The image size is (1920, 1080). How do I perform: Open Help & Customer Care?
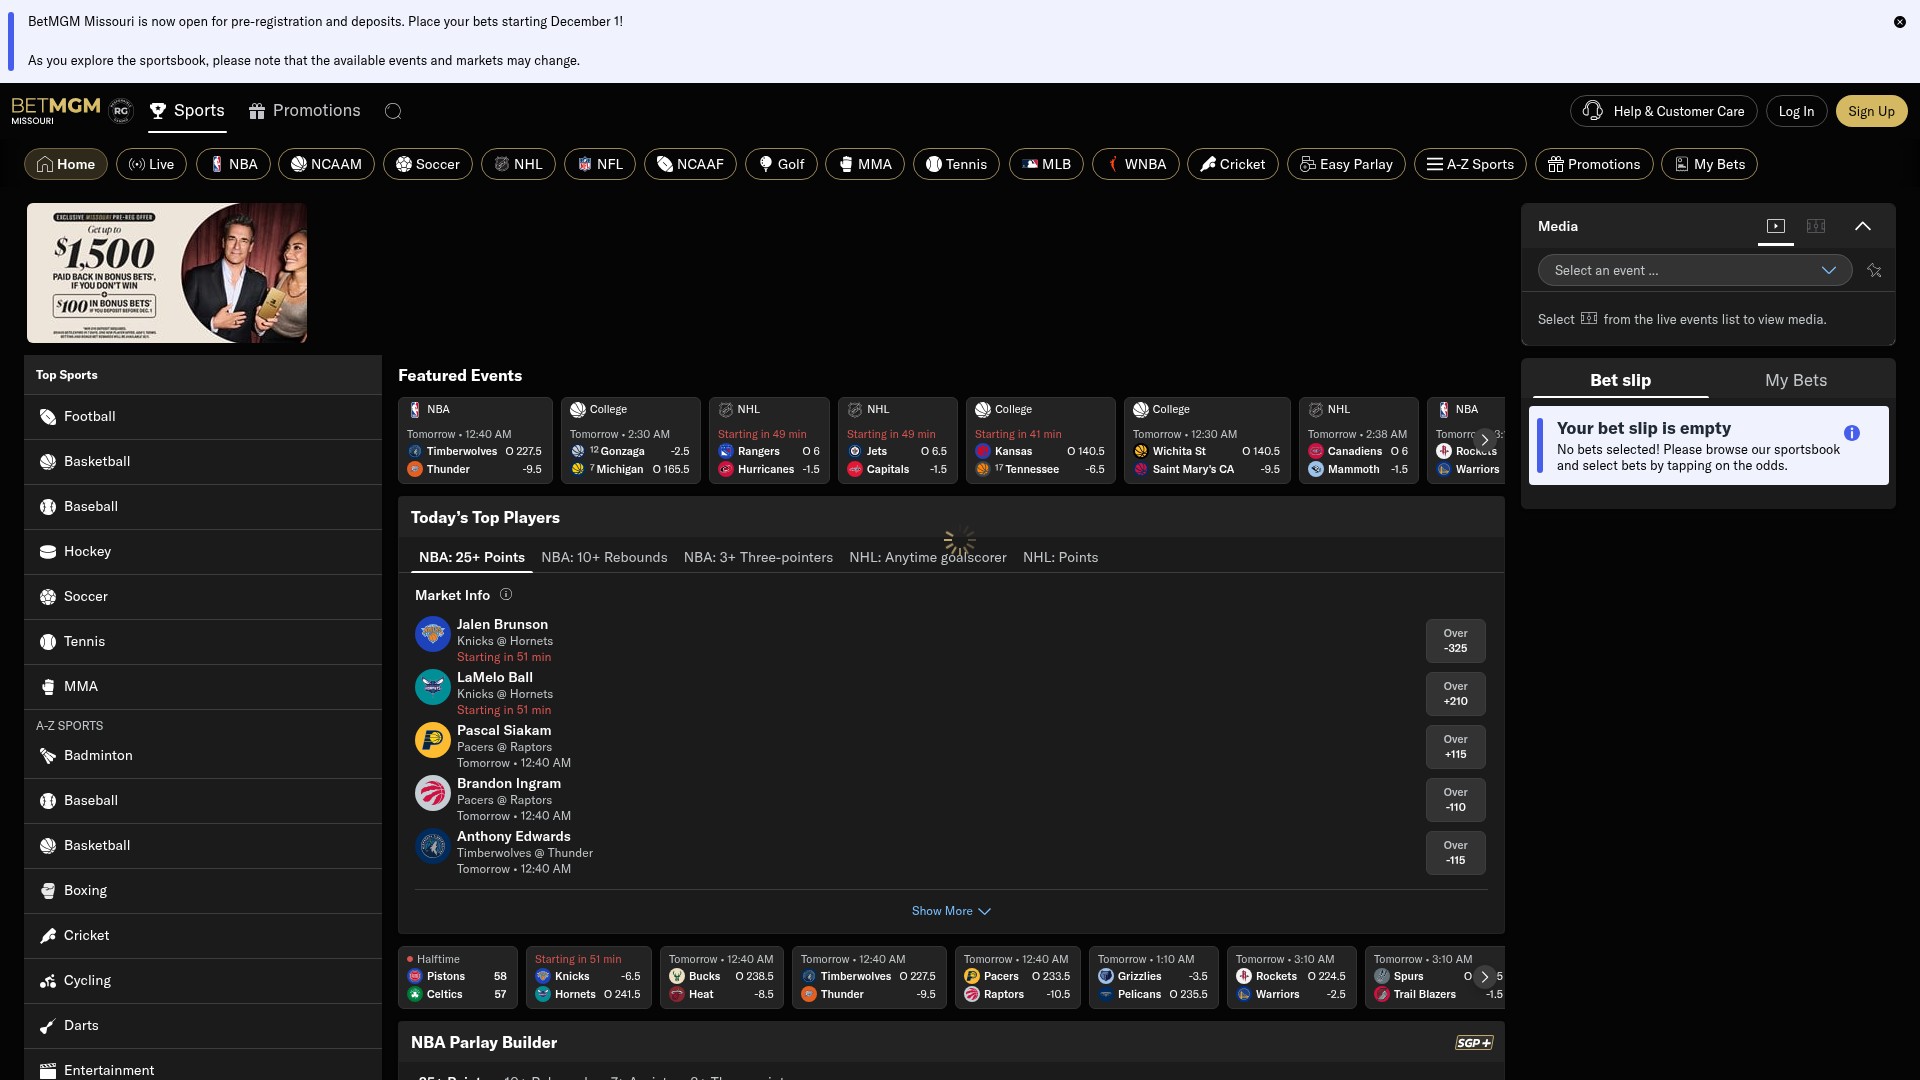(1664, 111)
